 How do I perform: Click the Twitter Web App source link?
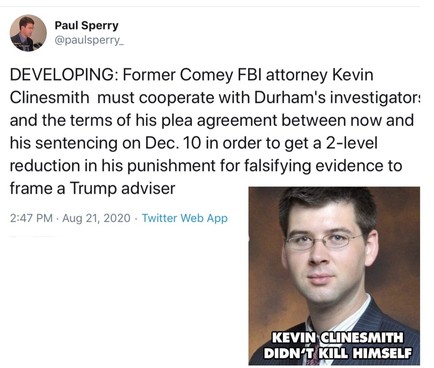coord(185,218)
